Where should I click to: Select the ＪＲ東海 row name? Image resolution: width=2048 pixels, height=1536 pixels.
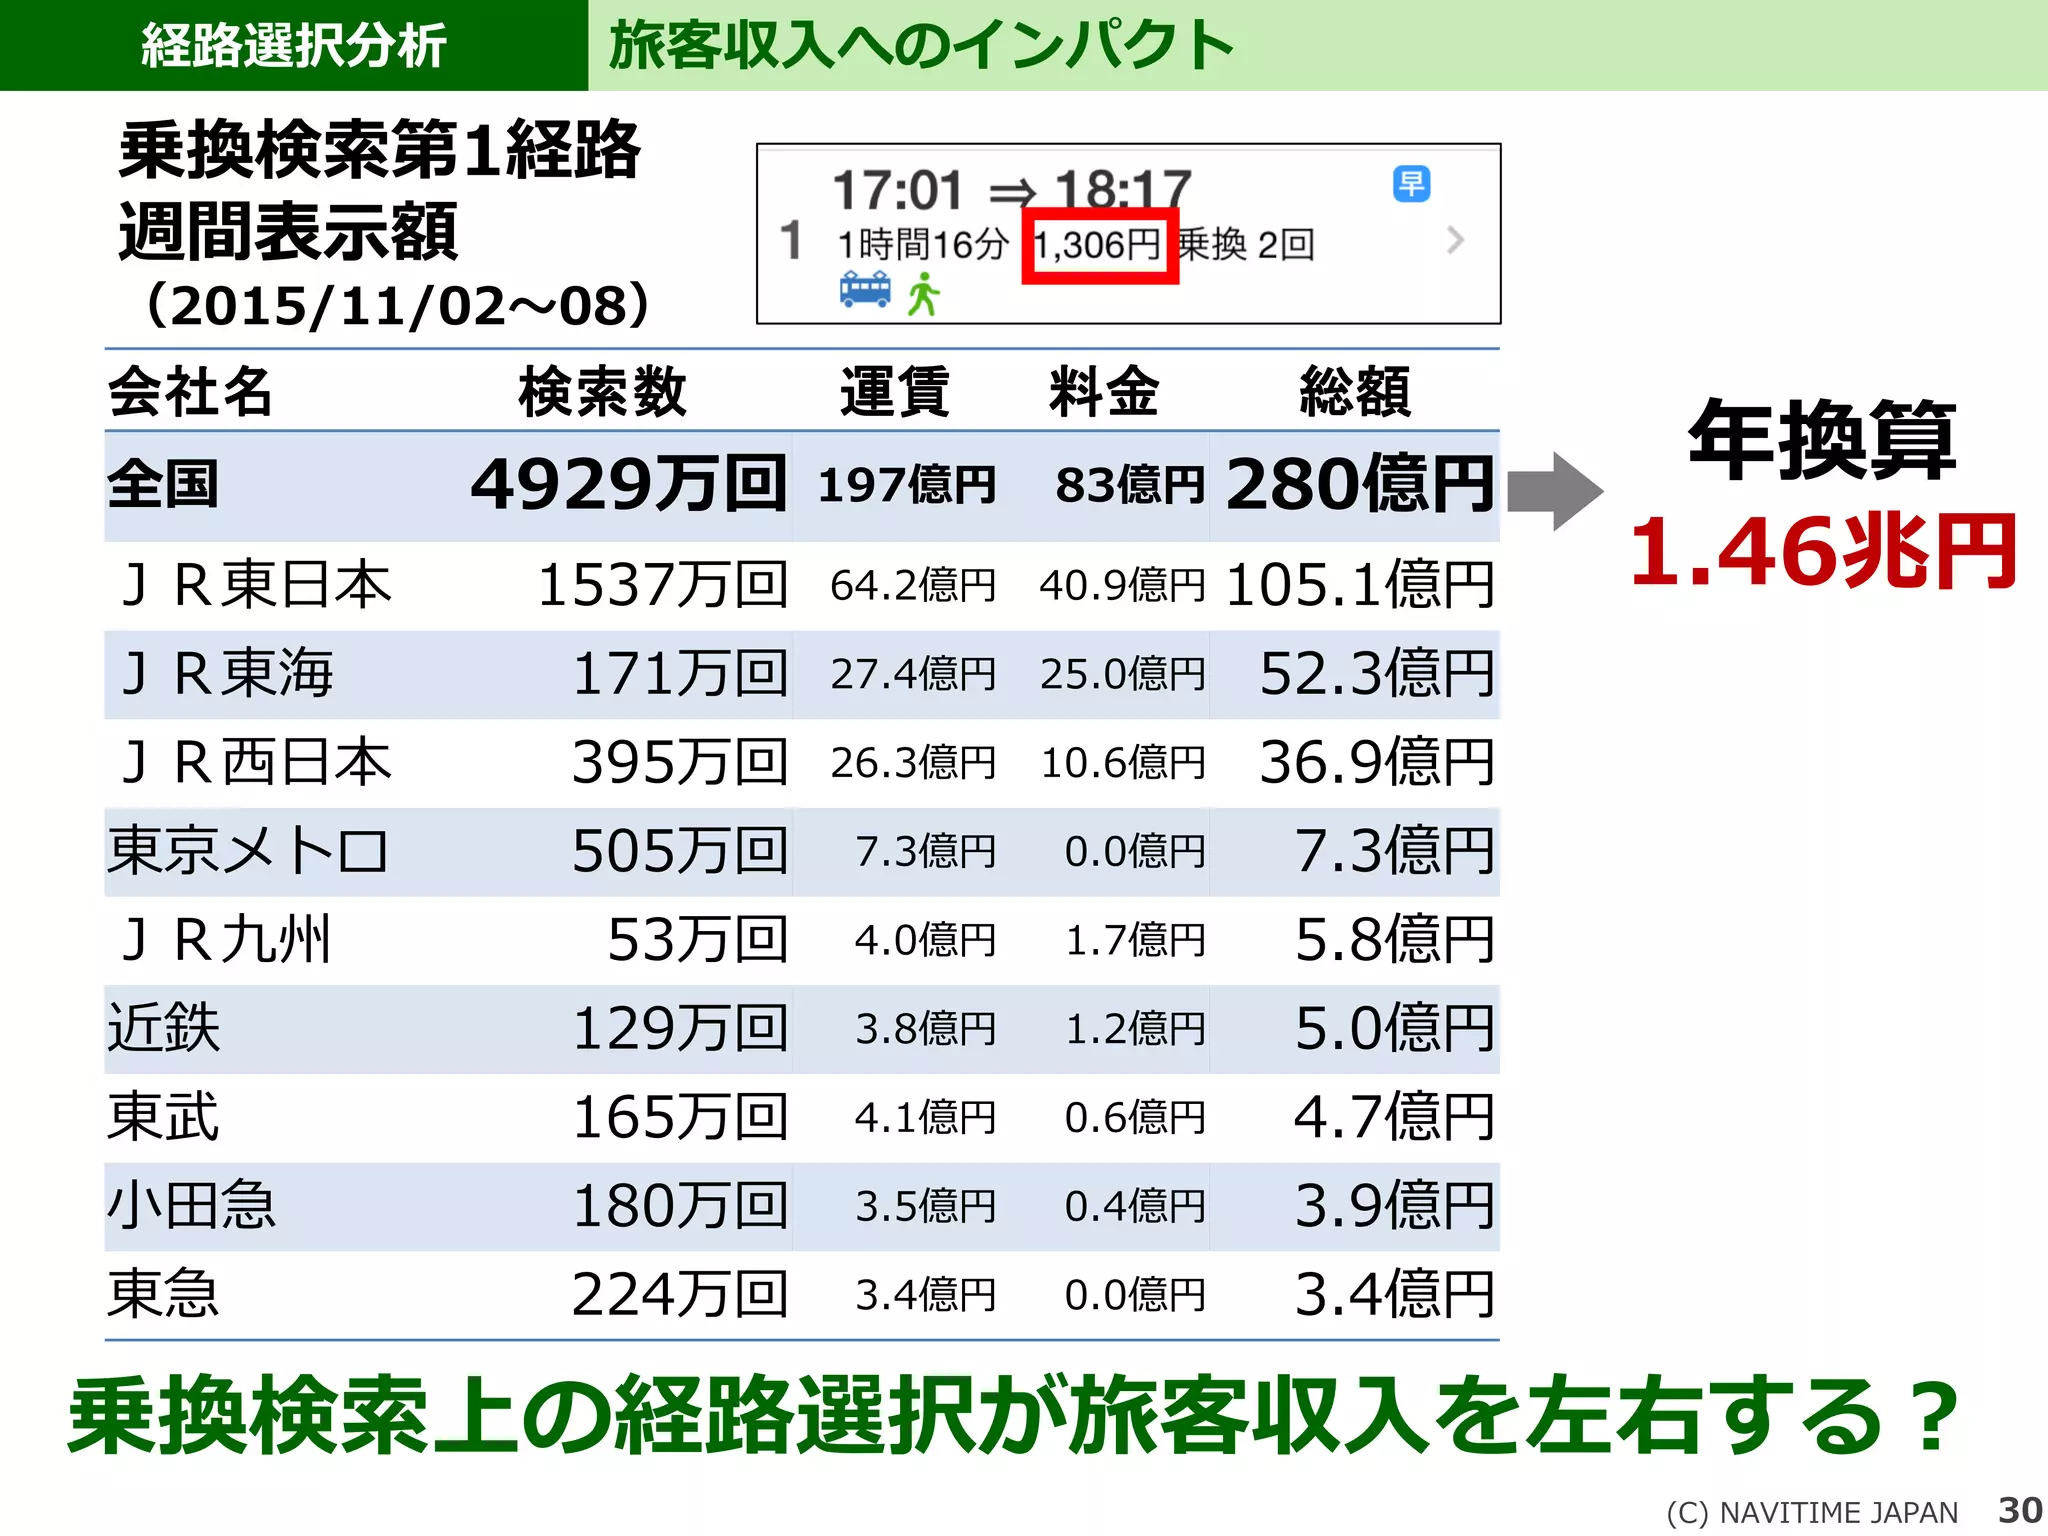[227, 673]
